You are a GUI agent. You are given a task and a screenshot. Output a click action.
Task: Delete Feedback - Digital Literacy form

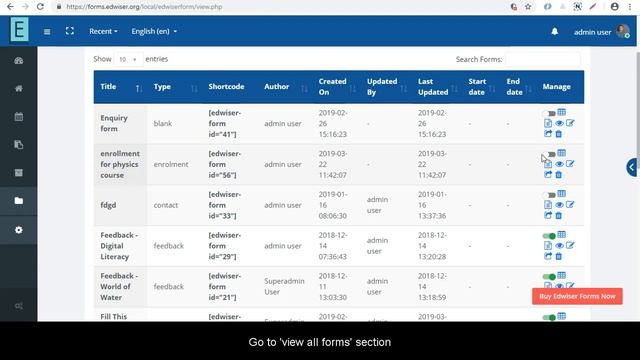click(x=559, y=256)
